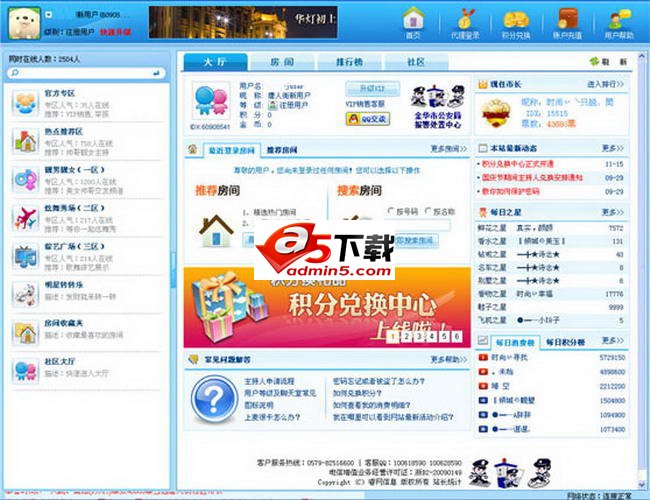This screenshot has width=650, height=500.
Task: Switch to the 大厅 tab
Action: click(216, 62)
